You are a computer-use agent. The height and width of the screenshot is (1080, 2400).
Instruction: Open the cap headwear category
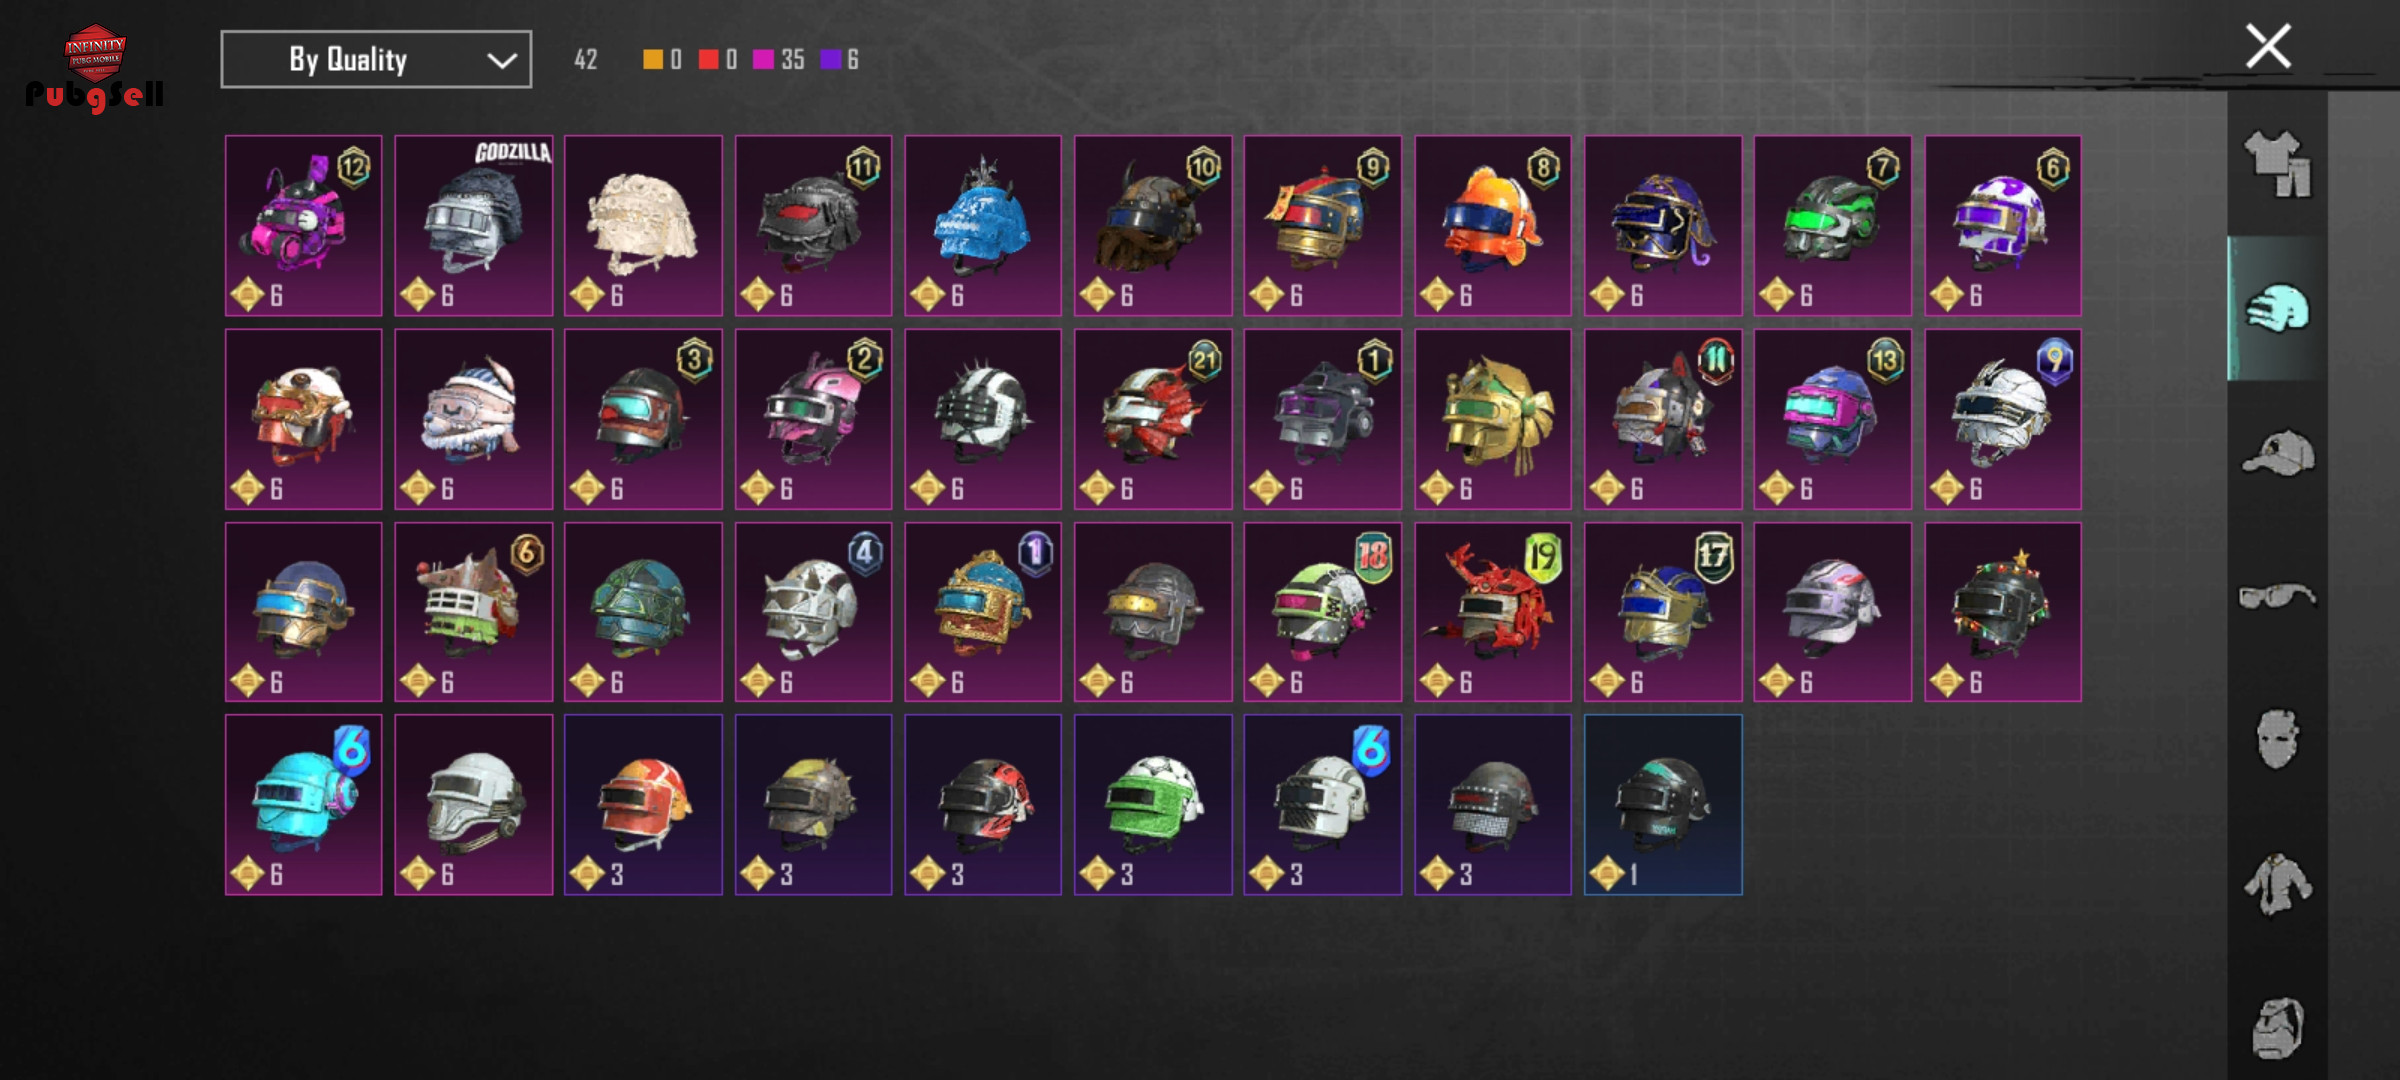coord(2278,453)
